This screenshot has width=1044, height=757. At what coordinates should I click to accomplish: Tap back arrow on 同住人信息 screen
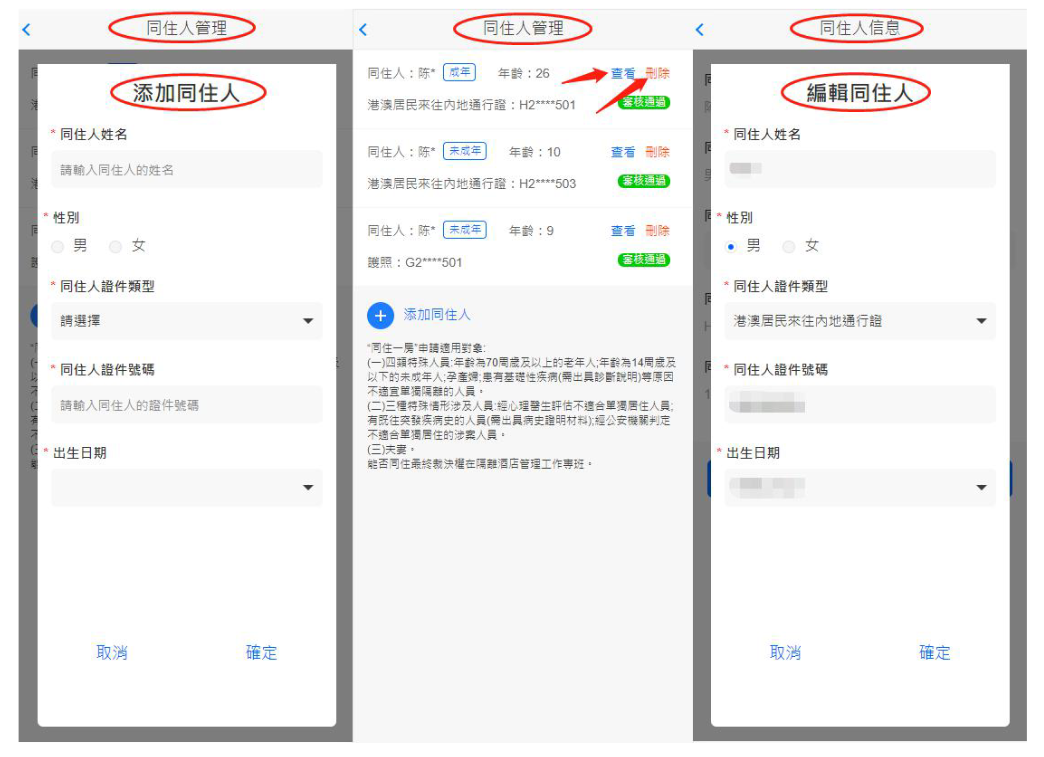pos(699,29)
